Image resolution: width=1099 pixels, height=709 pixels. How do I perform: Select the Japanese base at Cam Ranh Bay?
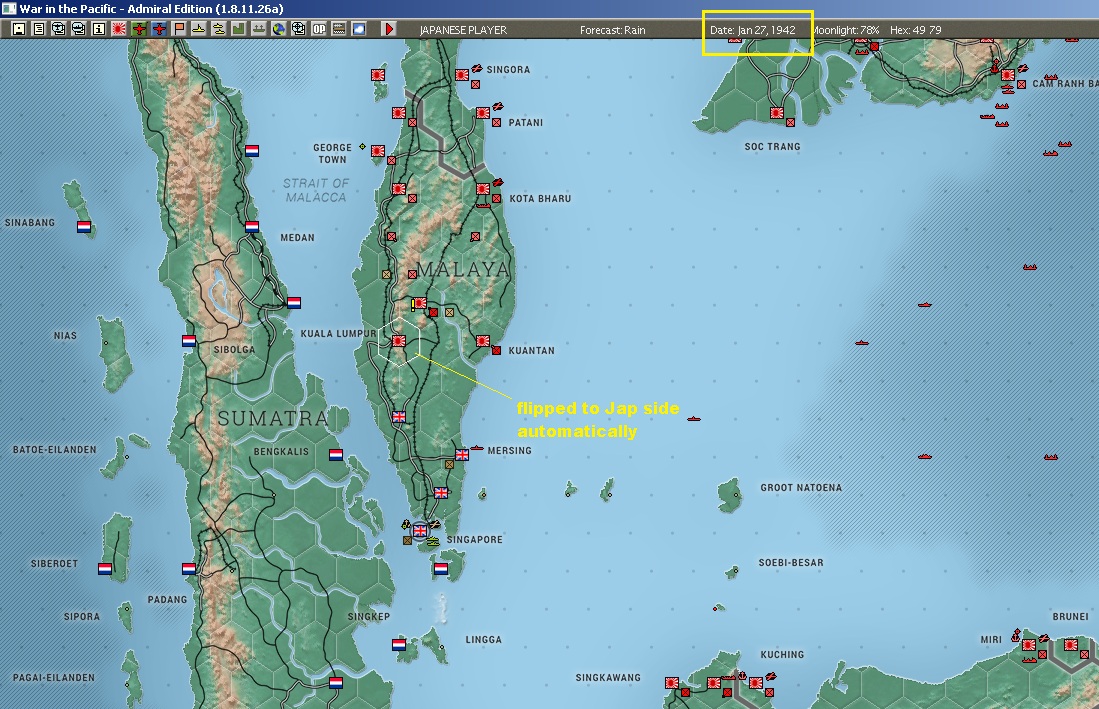(x=1008, y=75)
